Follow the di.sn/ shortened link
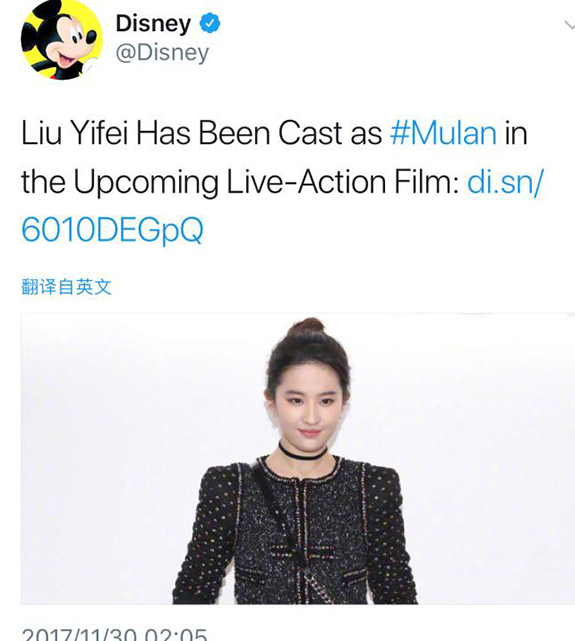This screenshot has width=575, height=641. (505, 182)
